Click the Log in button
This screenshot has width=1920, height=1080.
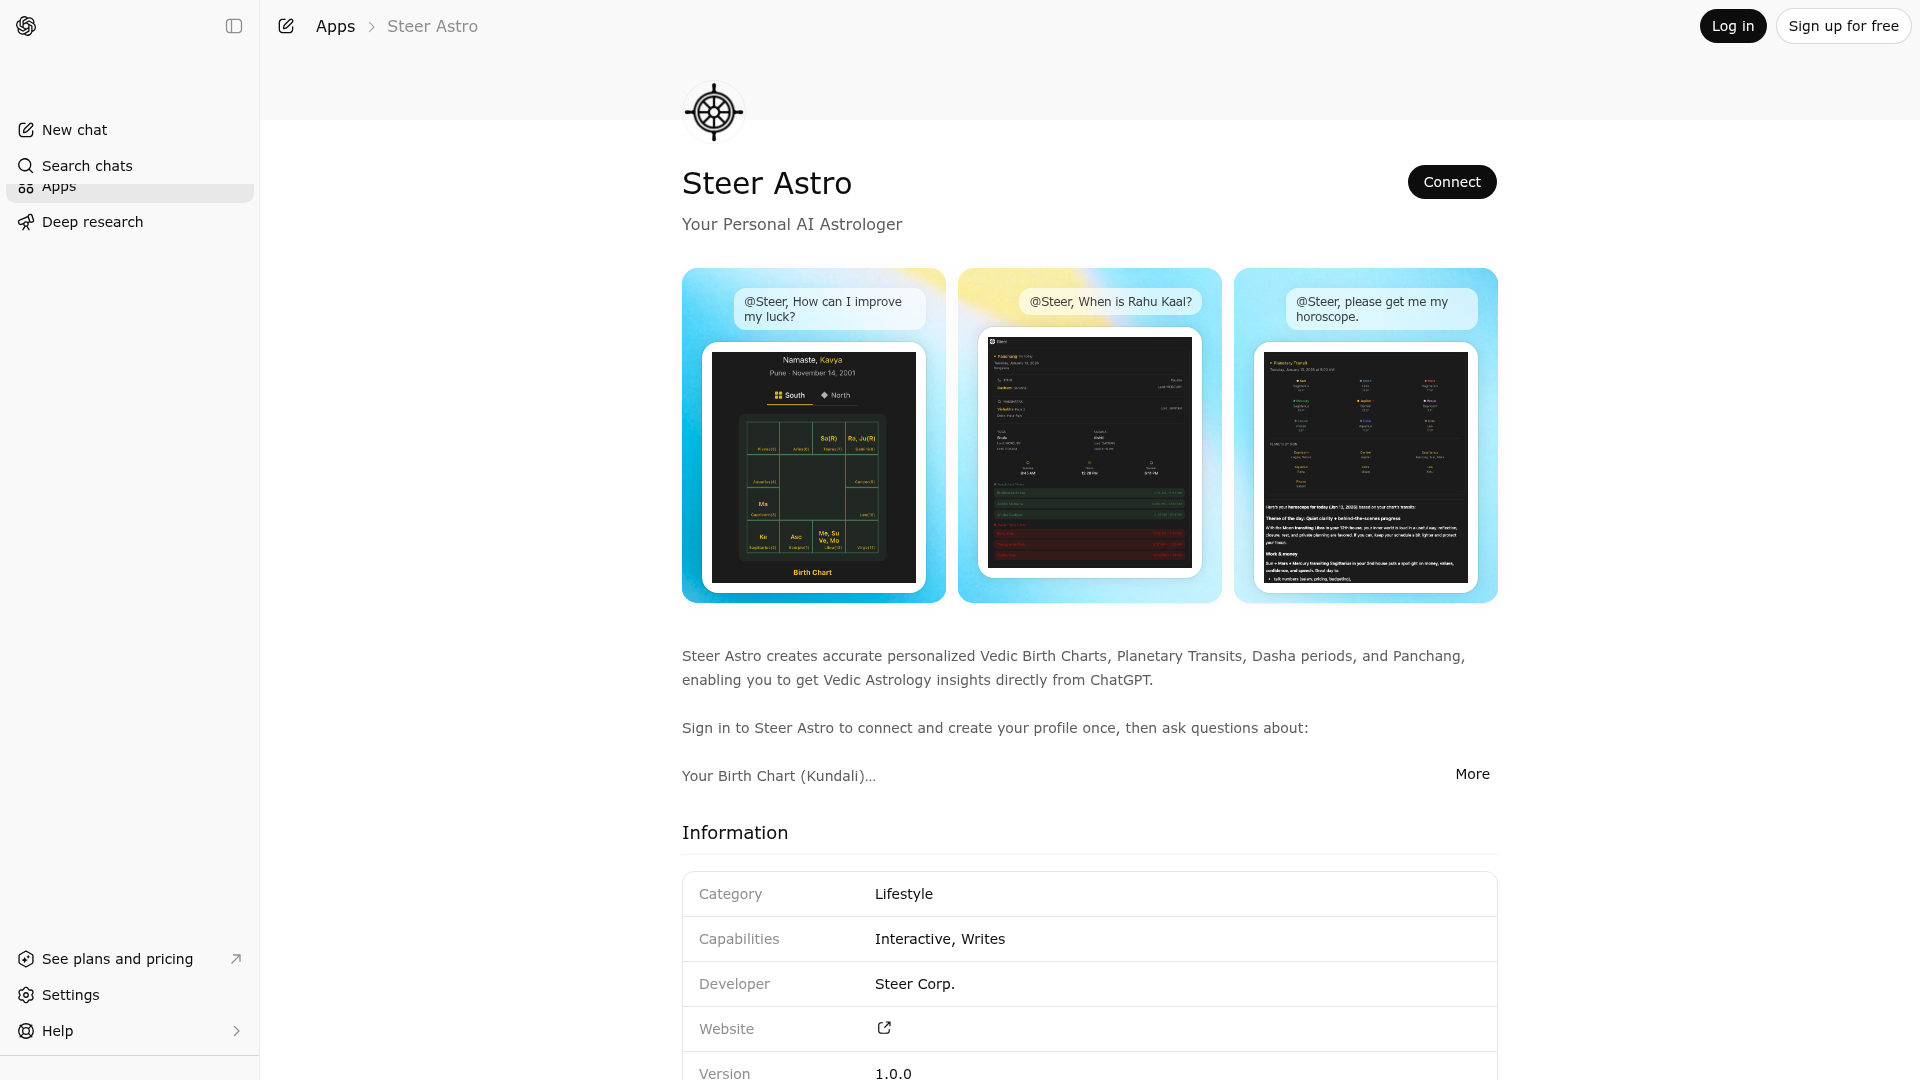click(1732, 26)
